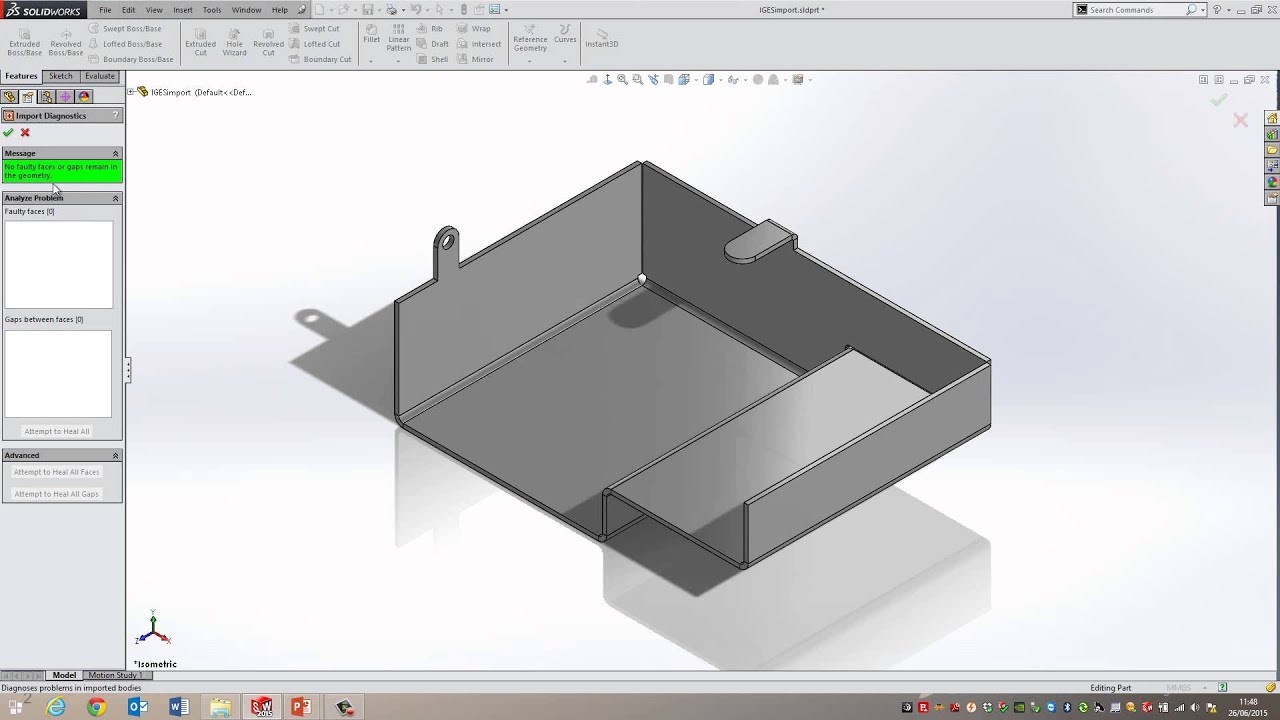Open the Reference Geometry dropdown arrow

(x=530, y=61)
